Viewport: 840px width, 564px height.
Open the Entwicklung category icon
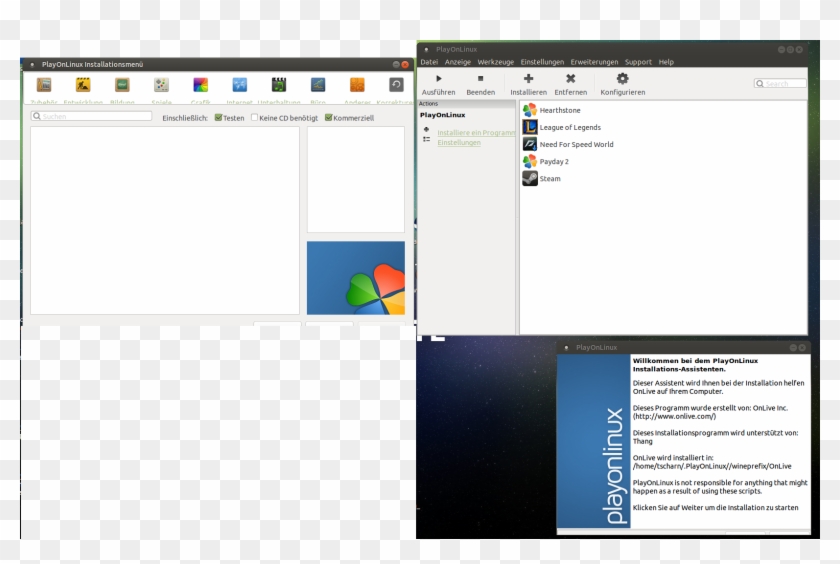[x=83, y=85]
